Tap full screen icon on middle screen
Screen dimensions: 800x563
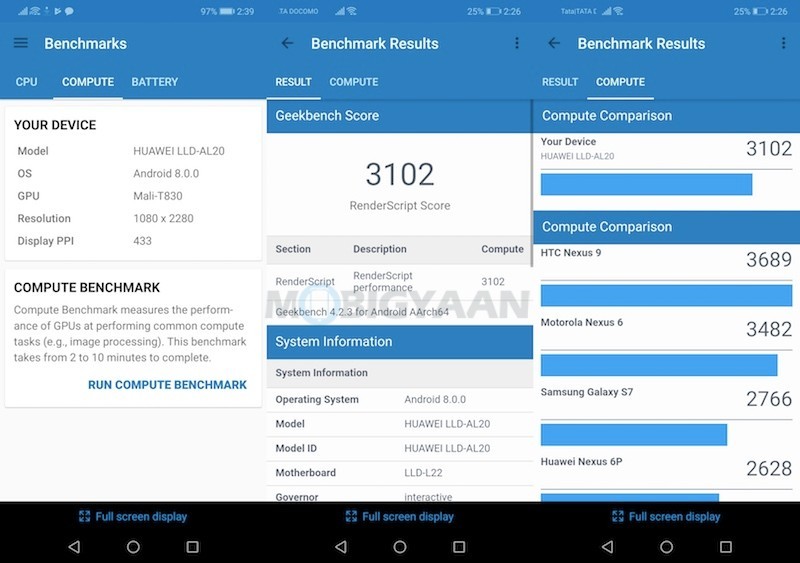point(351,517)
